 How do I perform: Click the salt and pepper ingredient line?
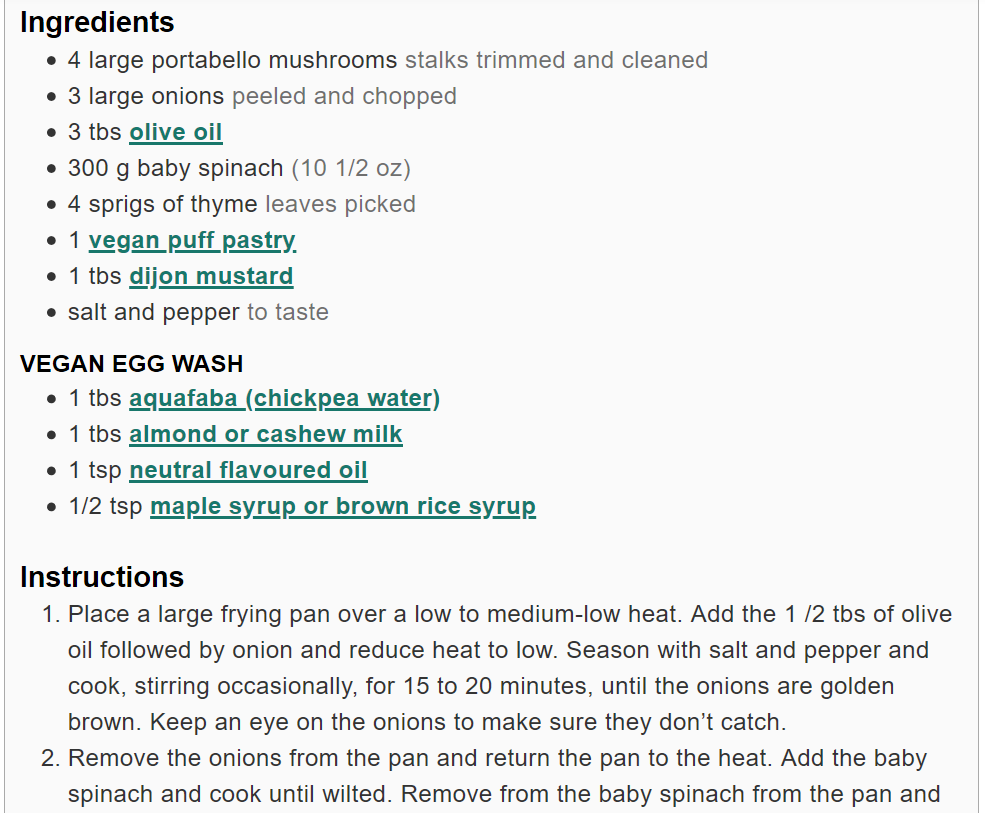(198, 312)
